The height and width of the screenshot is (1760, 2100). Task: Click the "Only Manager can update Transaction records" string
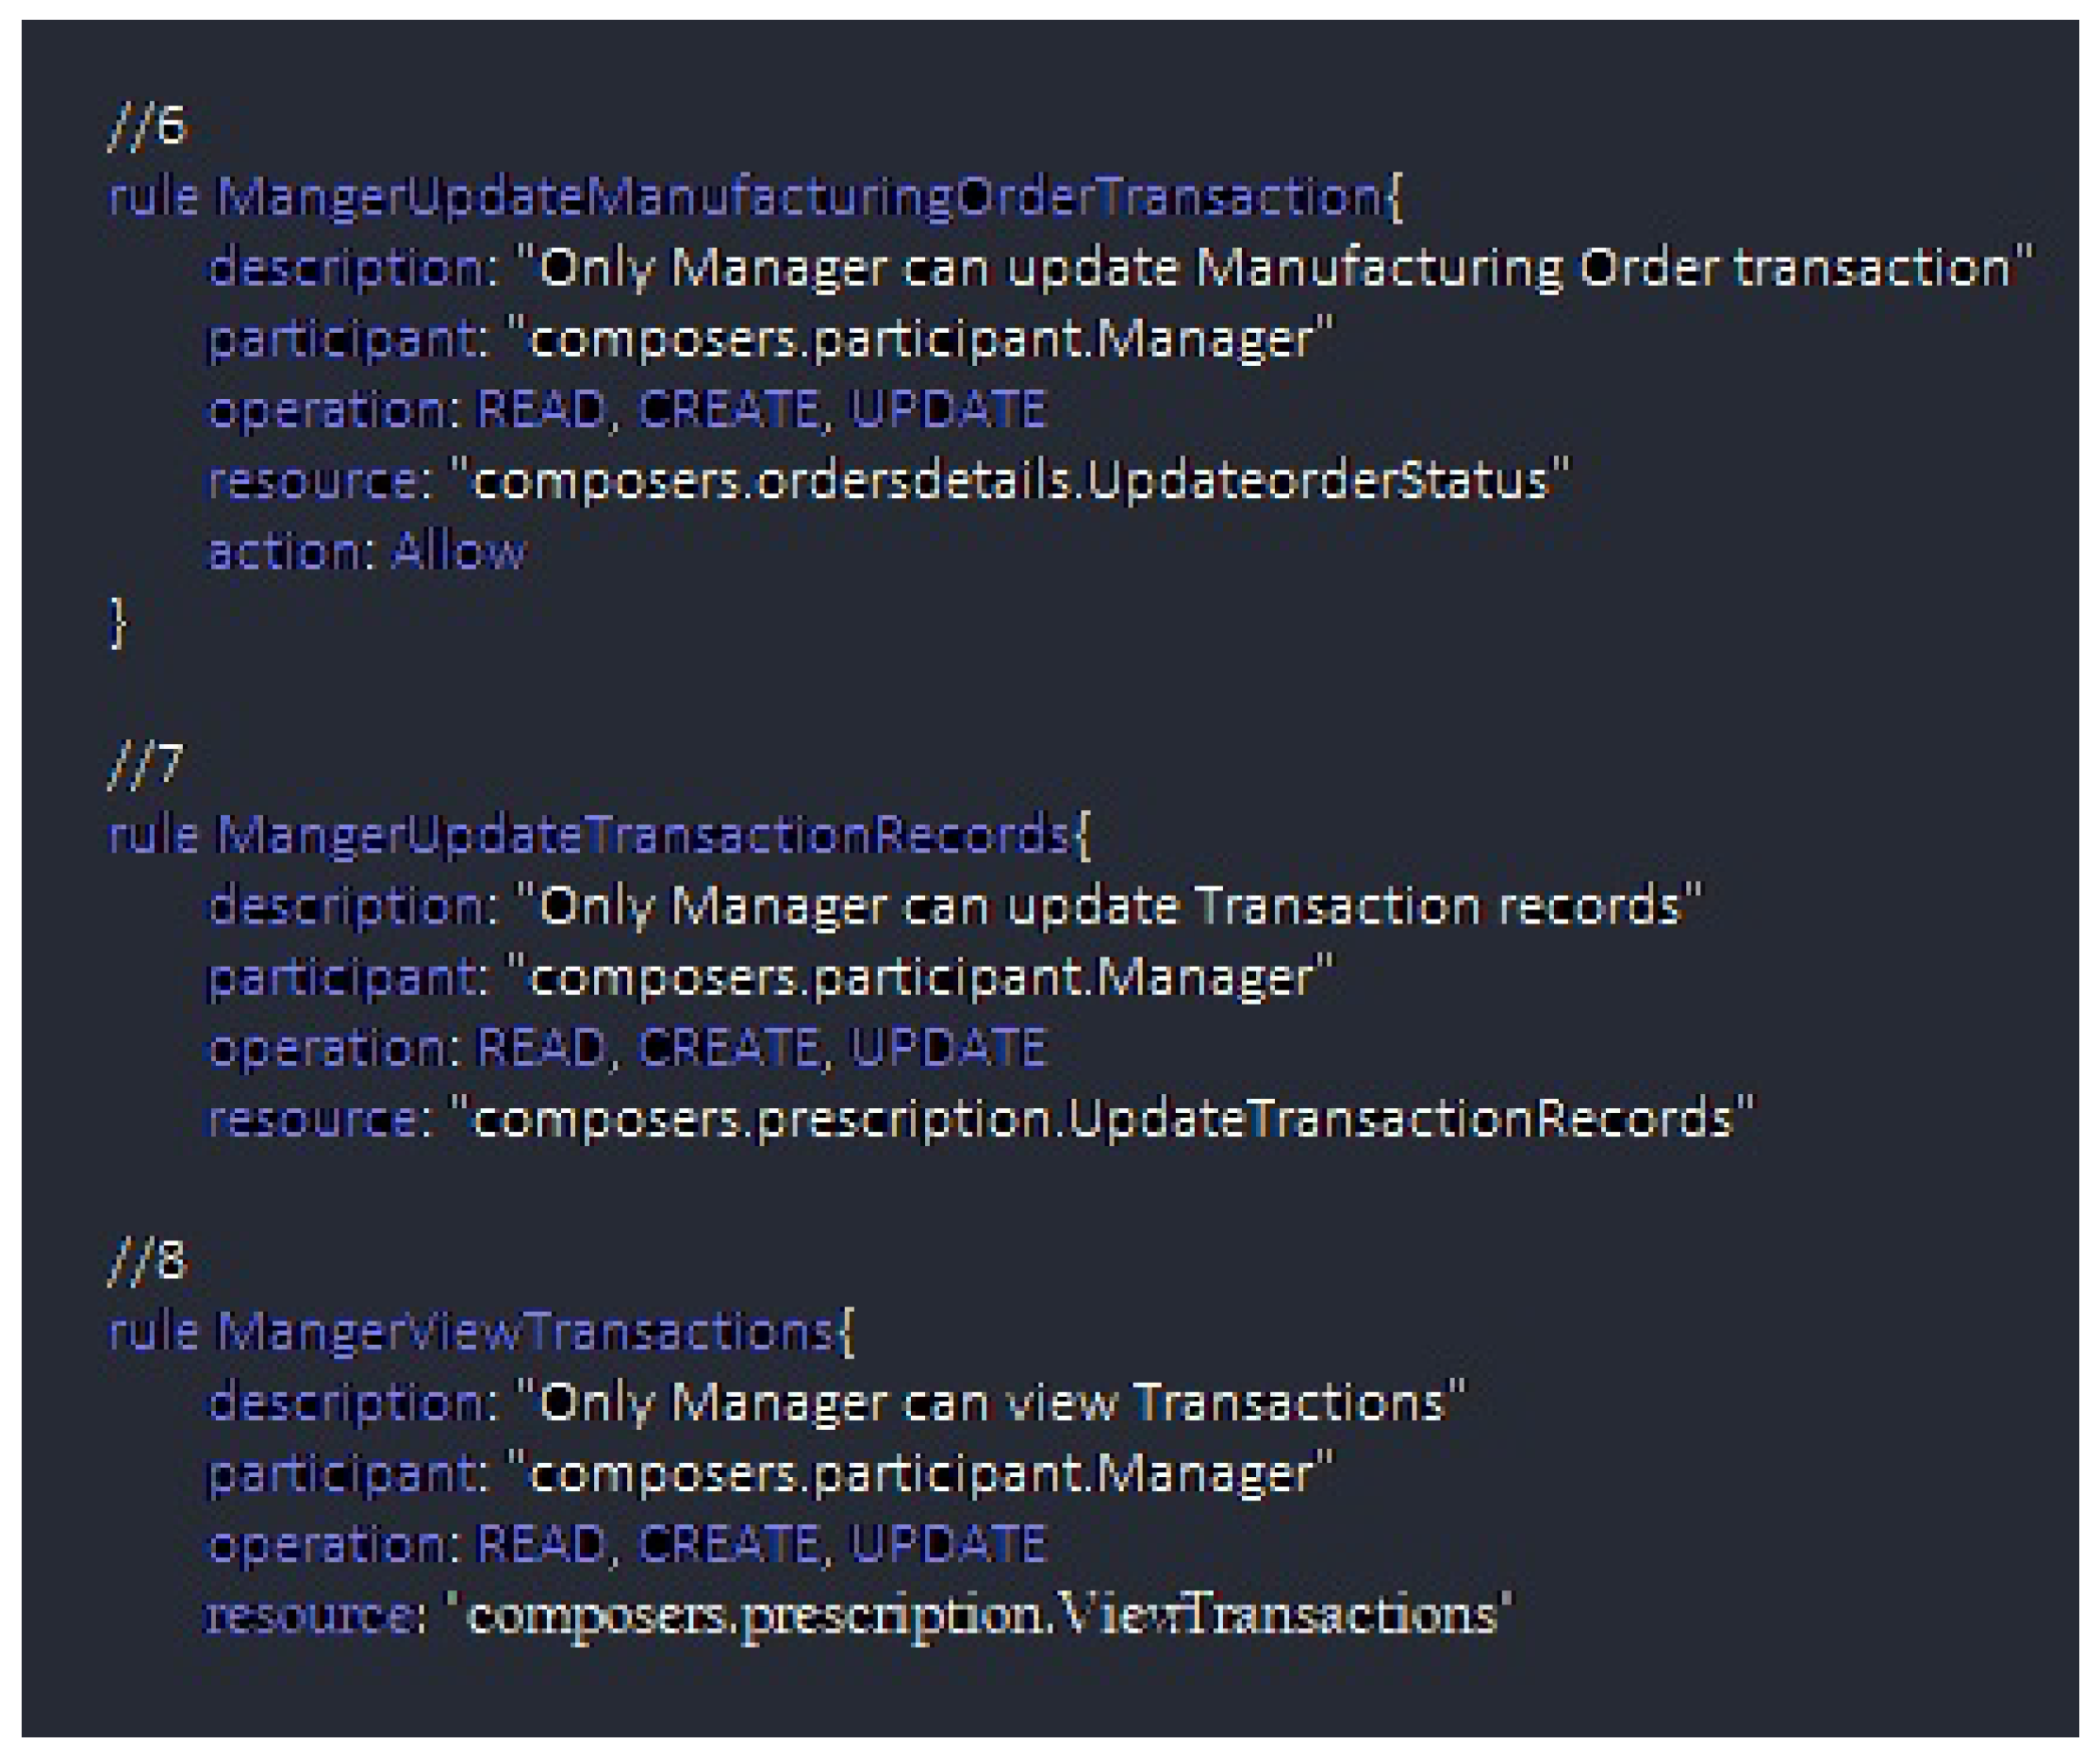(1108, 906)
